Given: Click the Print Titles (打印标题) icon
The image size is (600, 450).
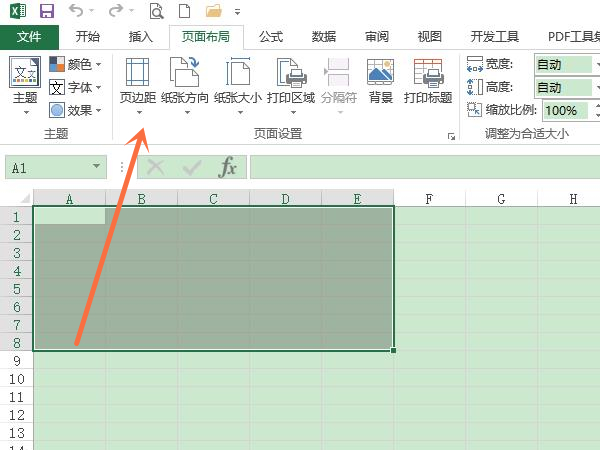Looking at the screenshot, I should point(428,80).
